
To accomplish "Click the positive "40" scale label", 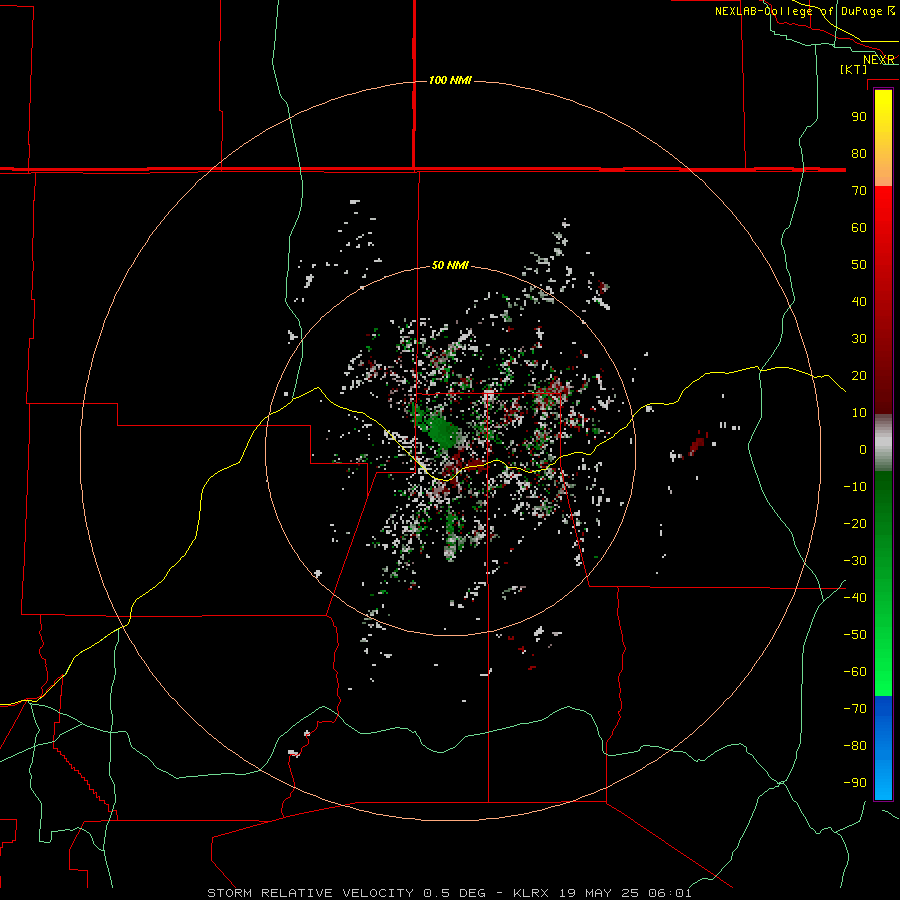I will (x=859, y=302).
